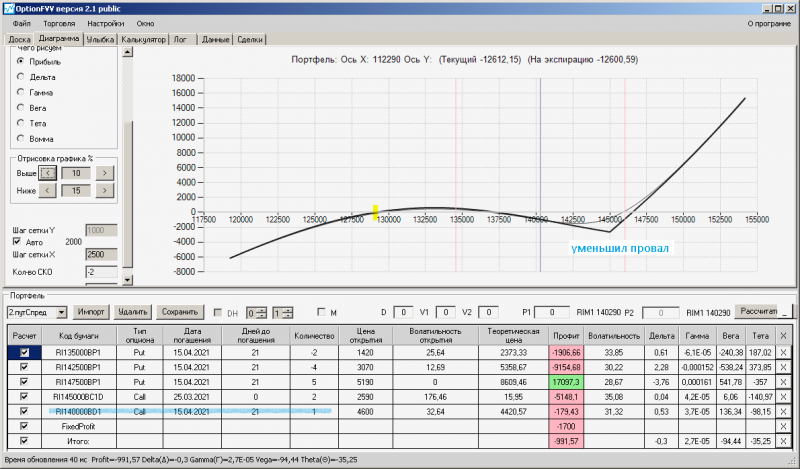
Task: Click the left panel scrollbar down arrow
Action: (128, 280)
